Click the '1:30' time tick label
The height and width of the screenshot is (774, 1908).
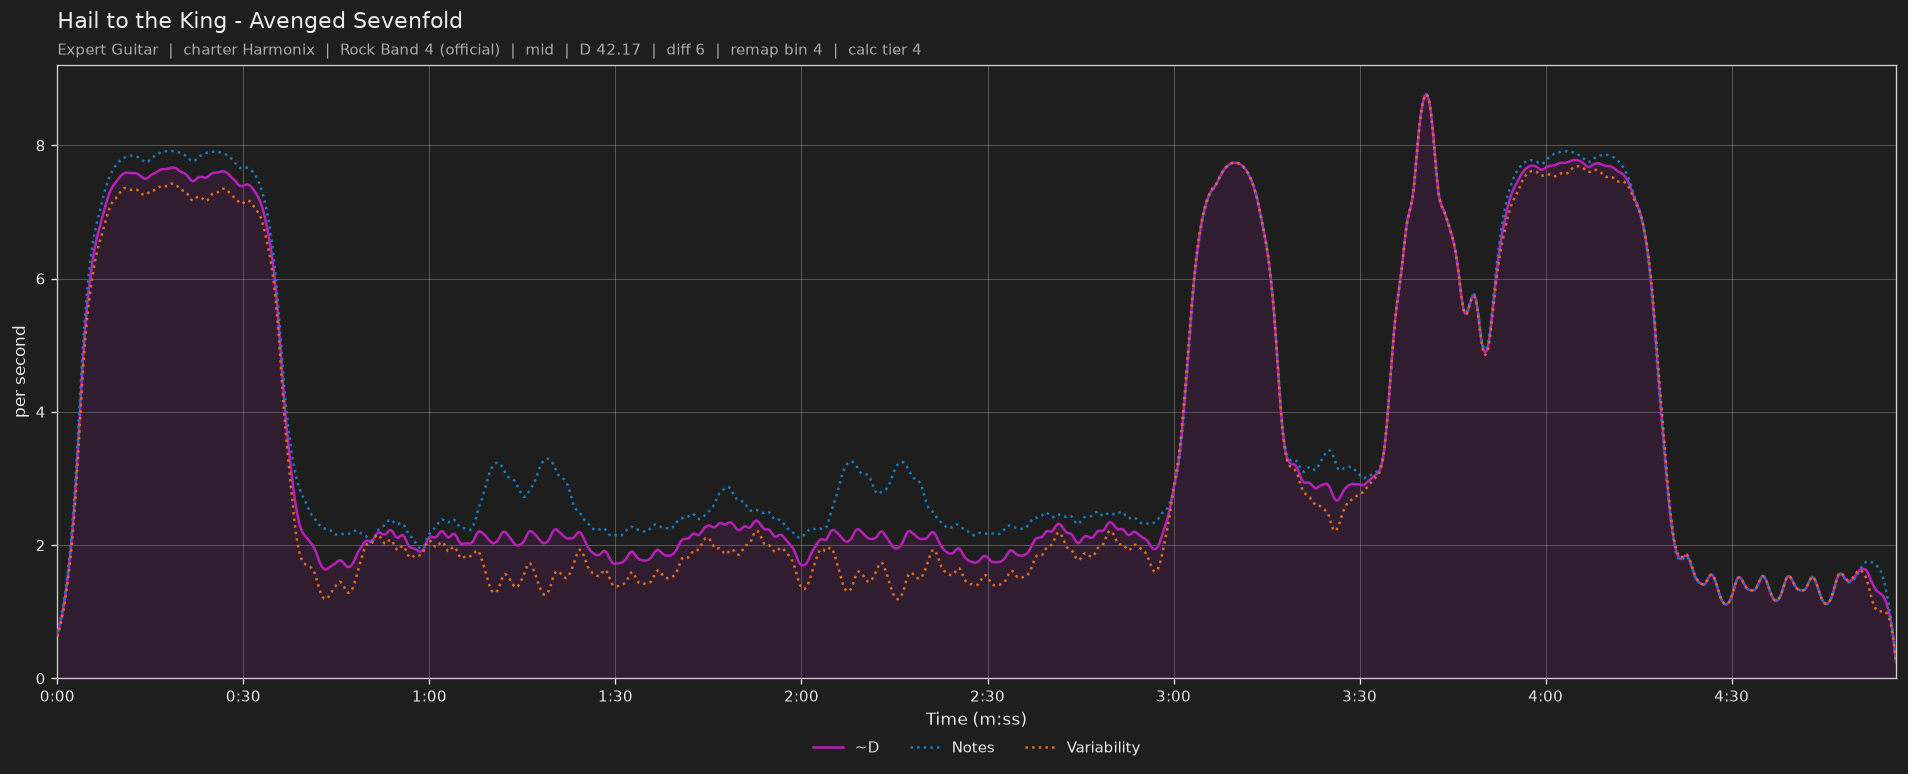coord(615,696)
